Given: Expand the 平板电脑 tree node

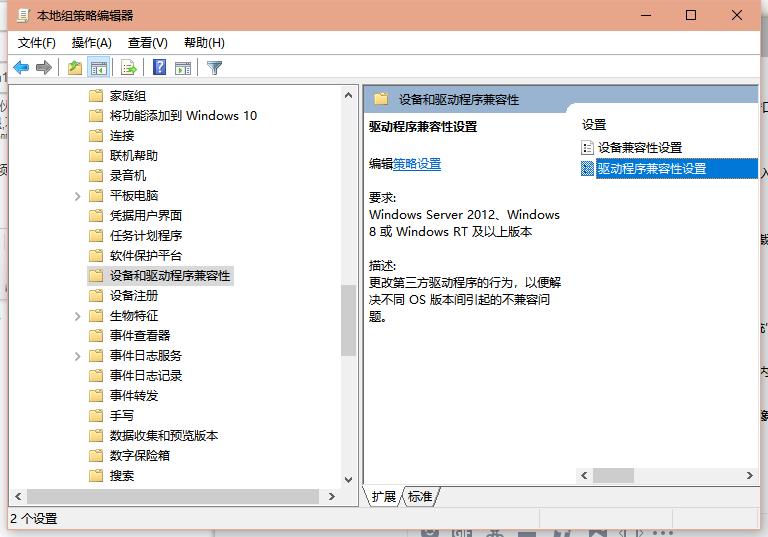Looking at the screenshot, I should tap(77, 196).
